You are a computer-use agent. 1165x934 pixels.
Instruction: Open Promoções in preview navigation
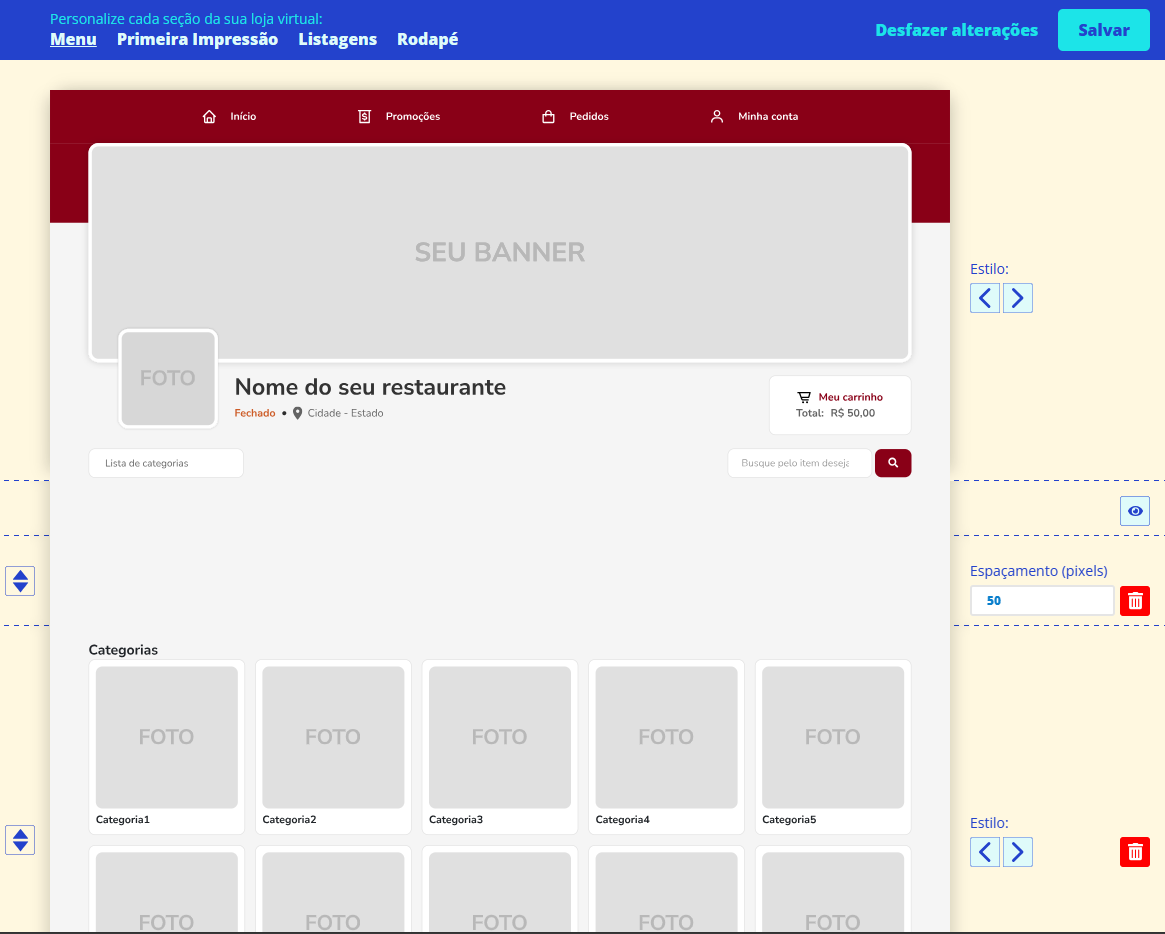coord(412,117)
